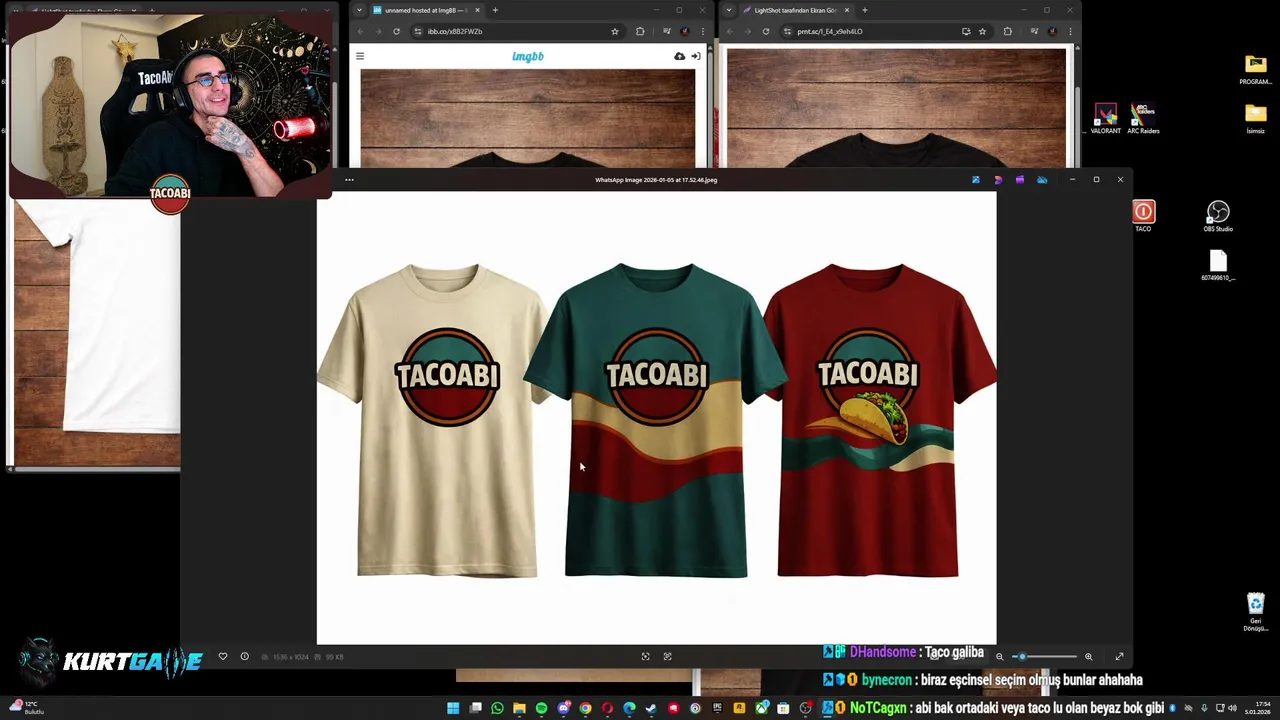
Task: Click the imgbb upload cloud icon
Action: (x=680, y=56)
